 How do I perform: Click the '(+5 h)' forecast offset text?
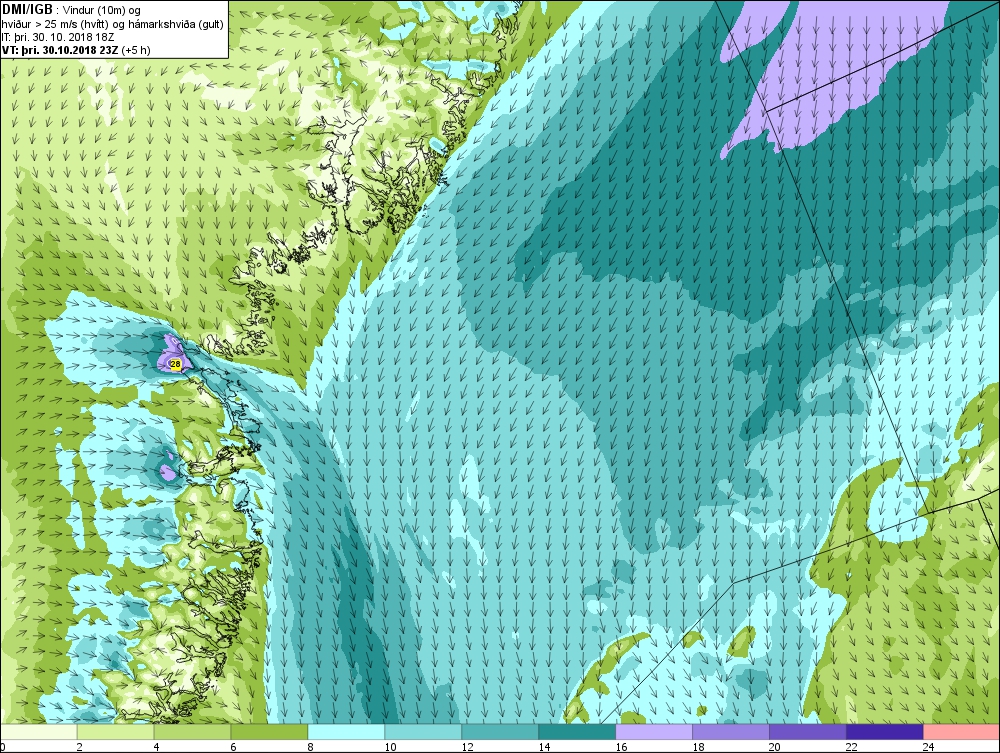point(136,50)
